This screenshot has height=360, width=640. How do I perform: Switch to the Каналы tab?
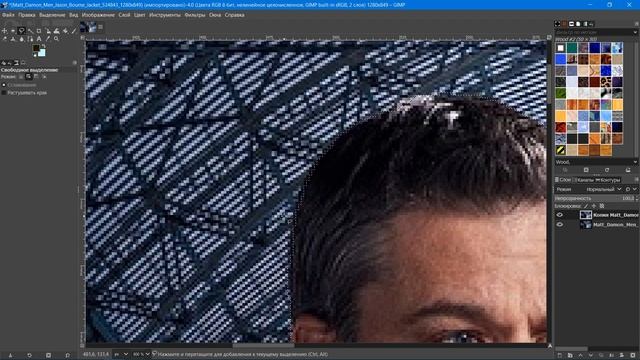[585, 180]
